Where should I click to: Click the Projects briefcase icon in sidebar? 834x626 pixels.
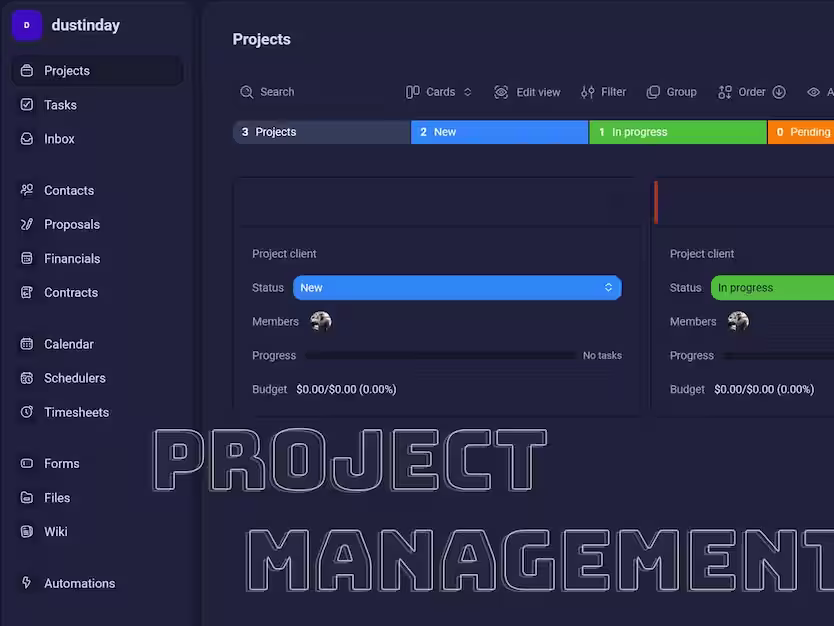(27, 71)
